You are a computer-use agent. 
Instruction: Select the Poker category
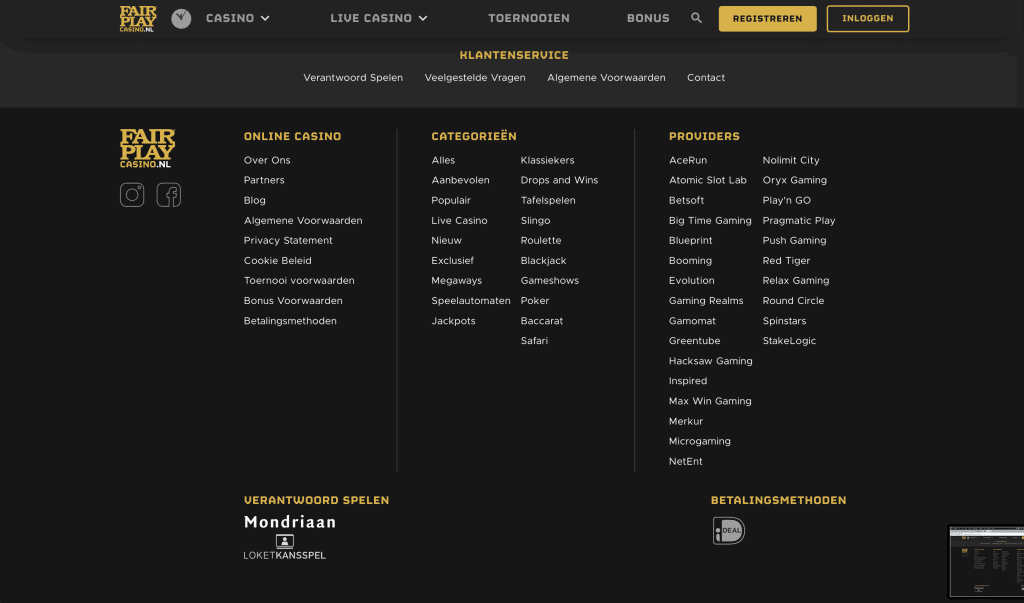pos(535,301)
